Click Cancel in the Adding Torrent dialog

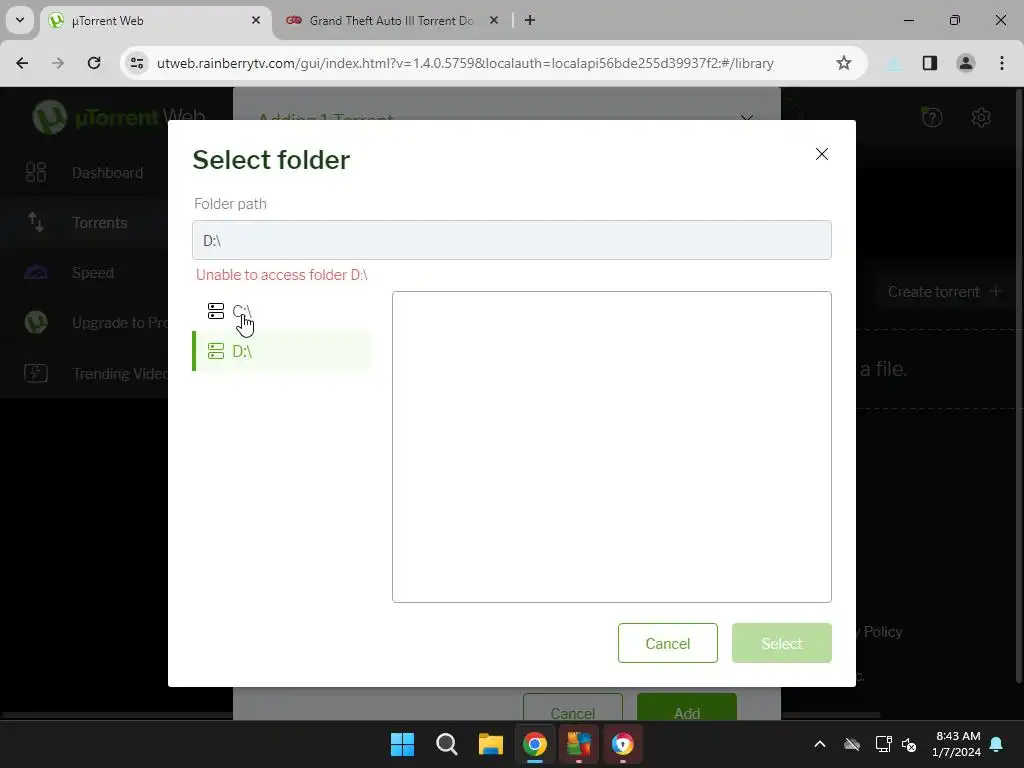point(573,707)
